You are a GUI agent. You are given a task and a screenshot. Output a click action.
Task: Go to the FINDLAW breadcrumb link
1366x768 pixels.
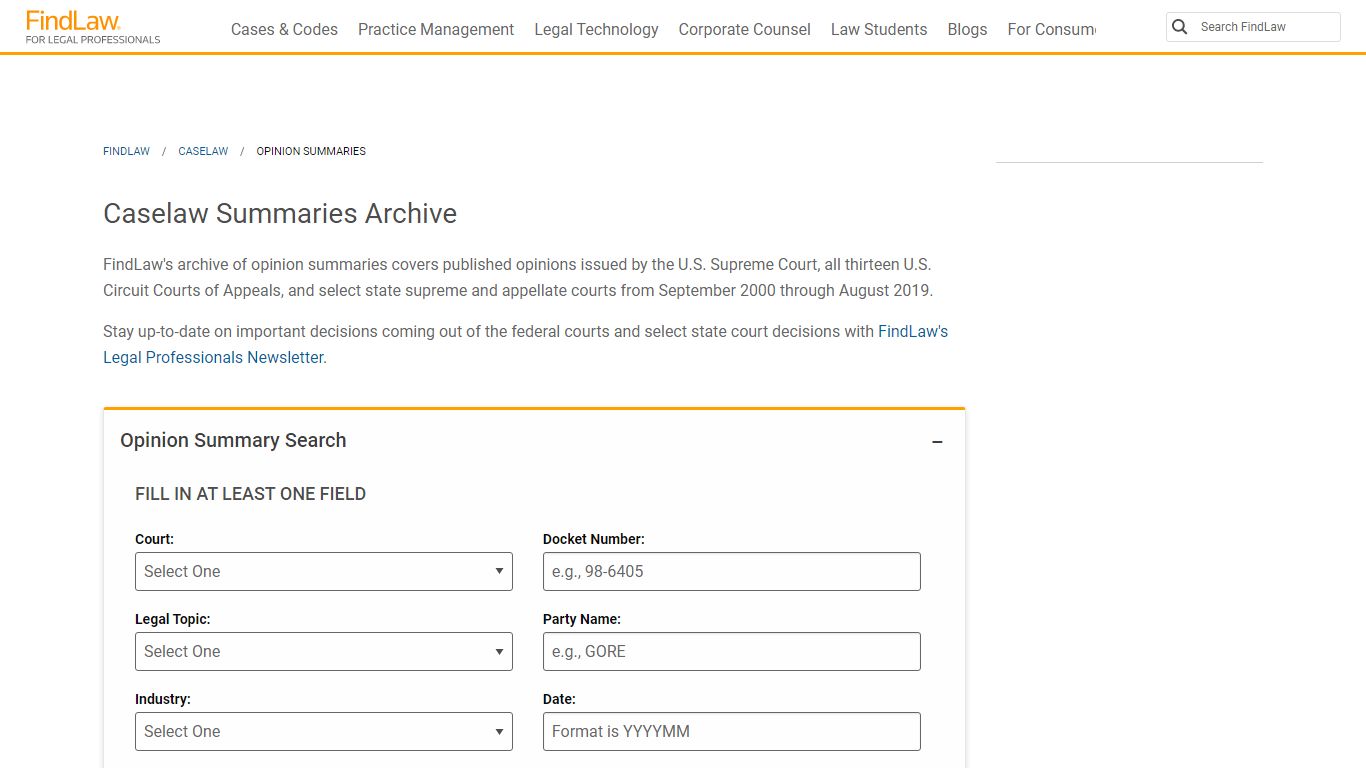coord(126,151)
